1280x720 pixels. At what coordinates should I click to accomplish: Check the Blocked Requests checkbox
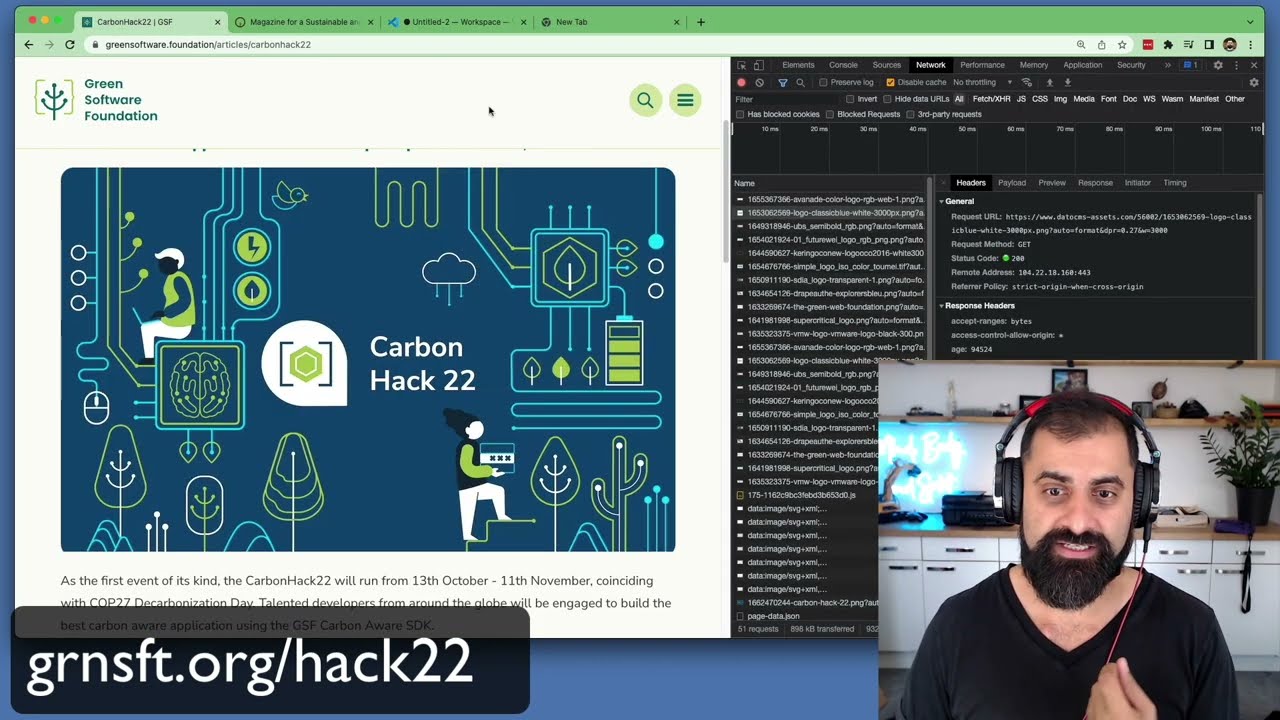tap(830, 114)
